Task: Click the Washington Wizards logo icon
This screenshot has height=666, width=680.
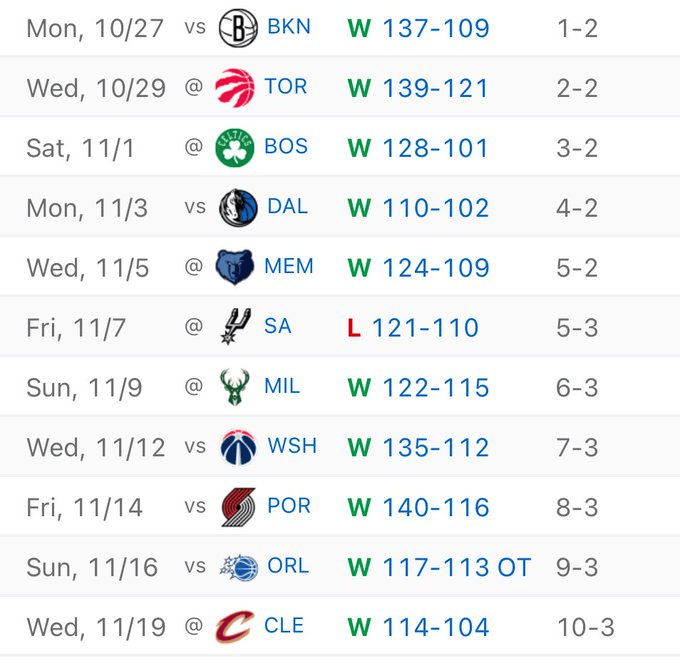Action: (238, 447)
